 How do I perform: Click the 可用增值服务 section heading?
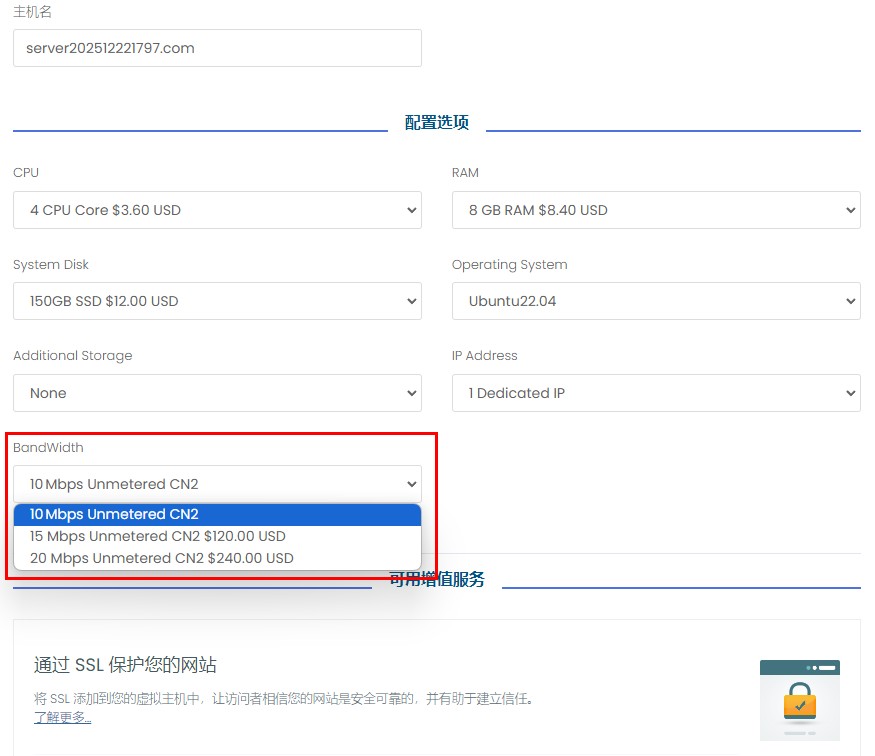tap(437, 580)
